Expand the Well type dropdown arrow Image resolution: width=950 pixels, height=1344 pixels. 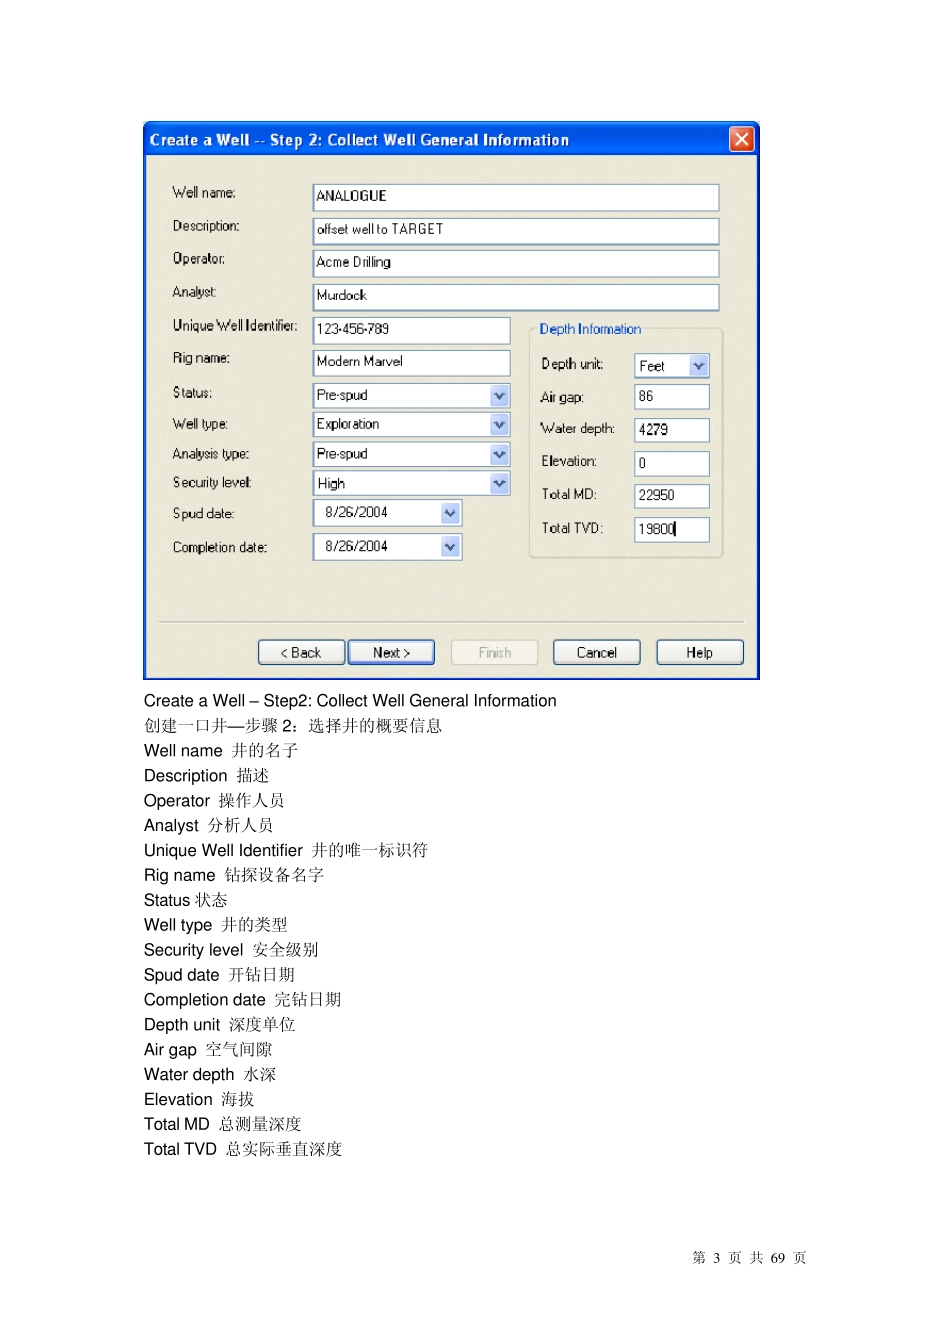(x=499, y=424)
